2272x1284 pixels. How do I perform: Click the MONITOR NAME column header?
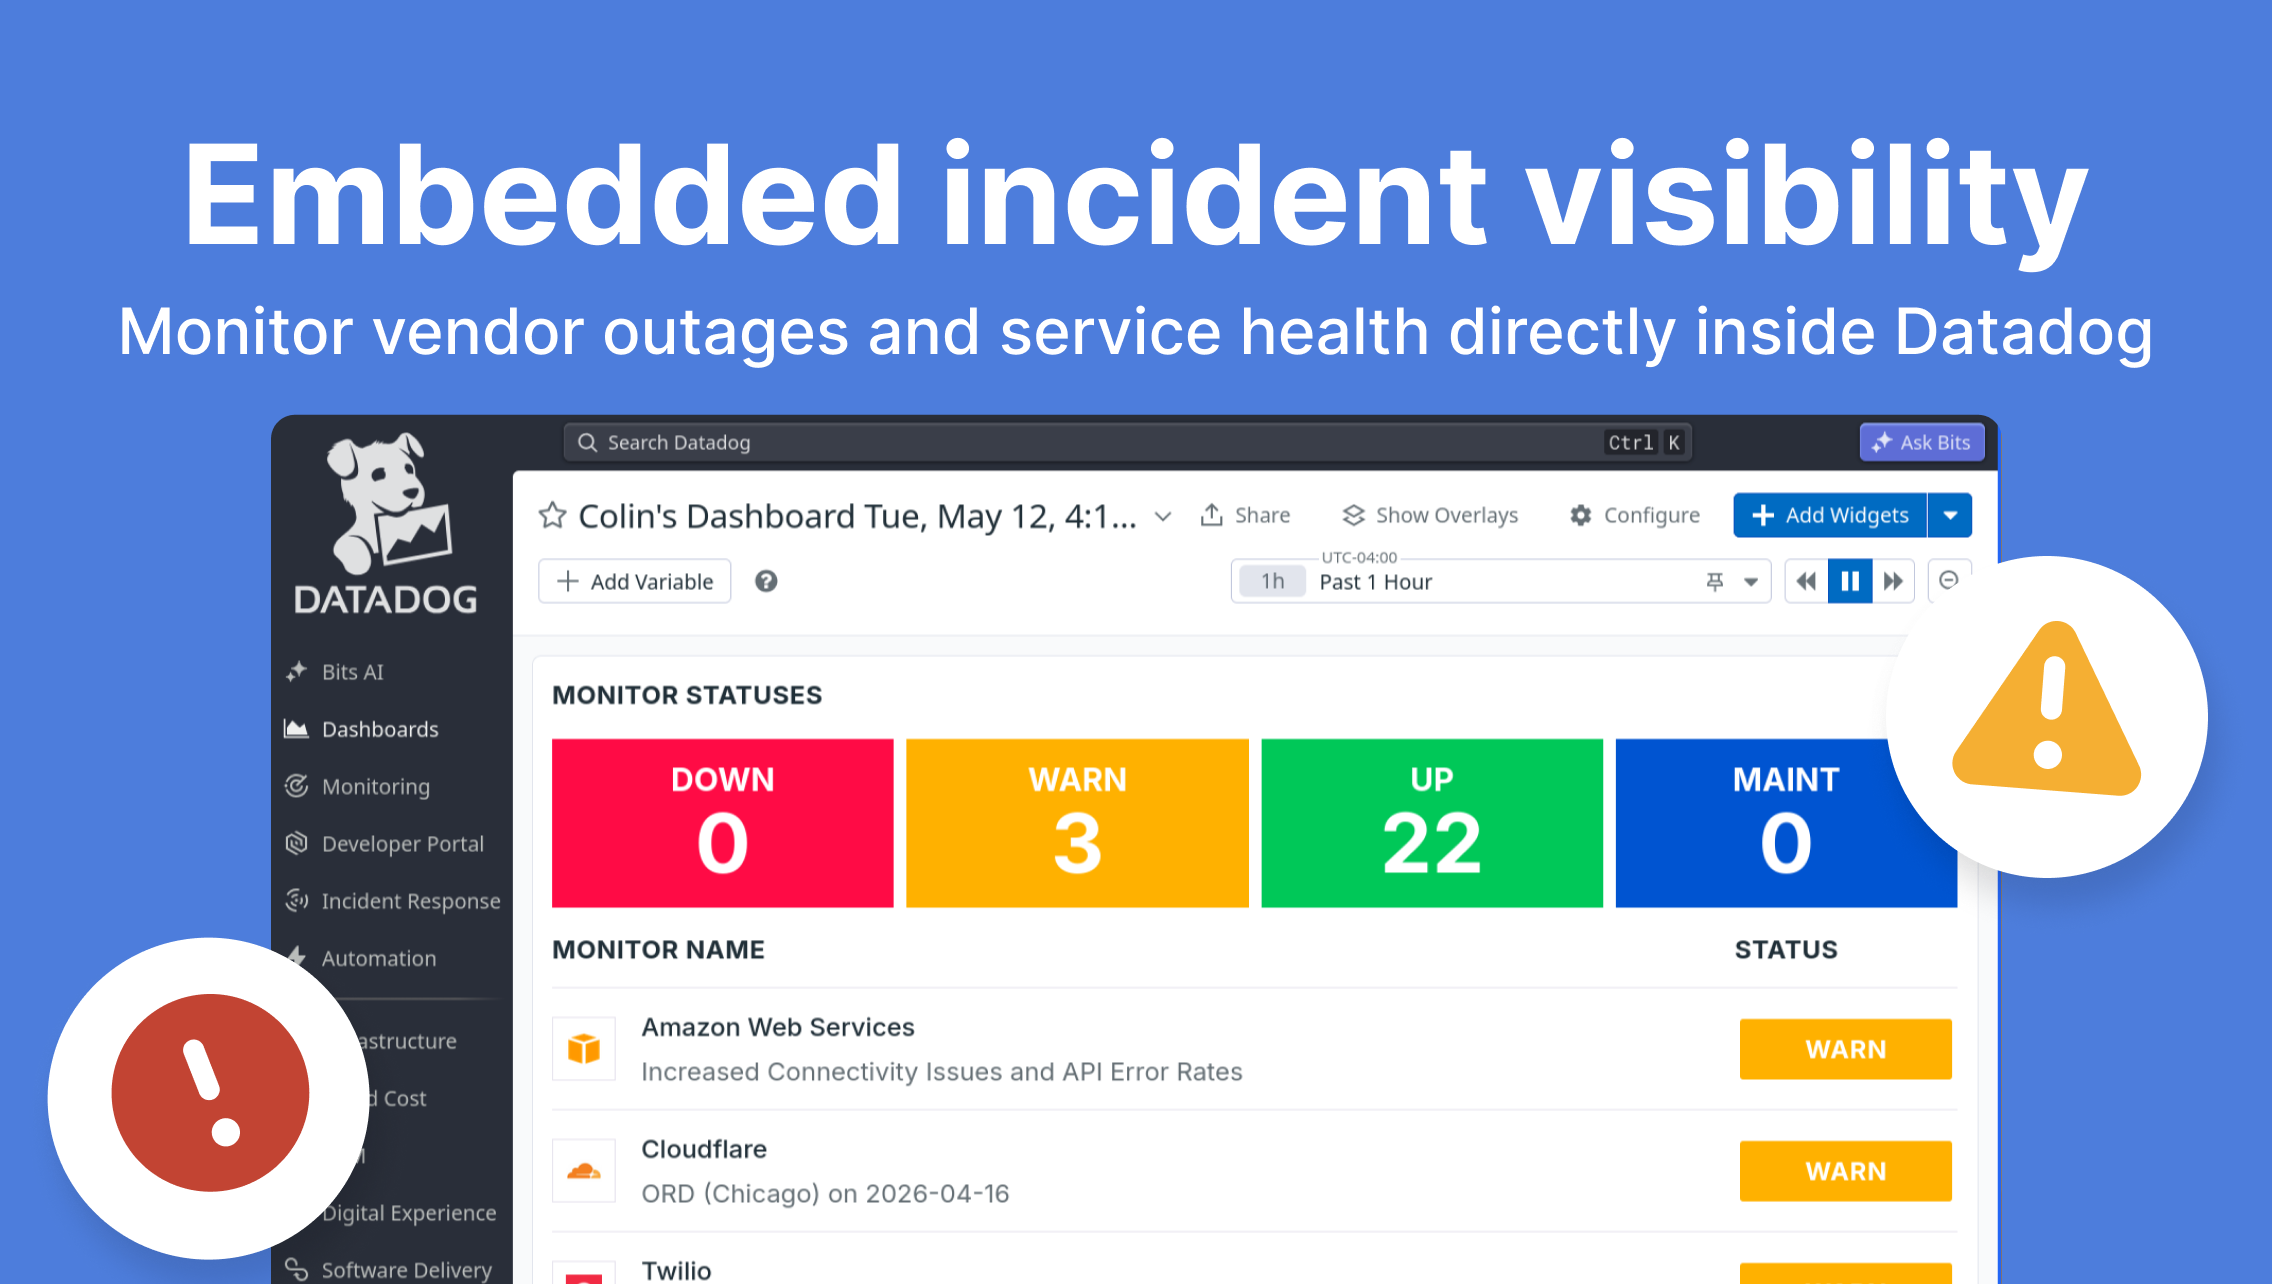pyautogui.click(x=658, y=950)
